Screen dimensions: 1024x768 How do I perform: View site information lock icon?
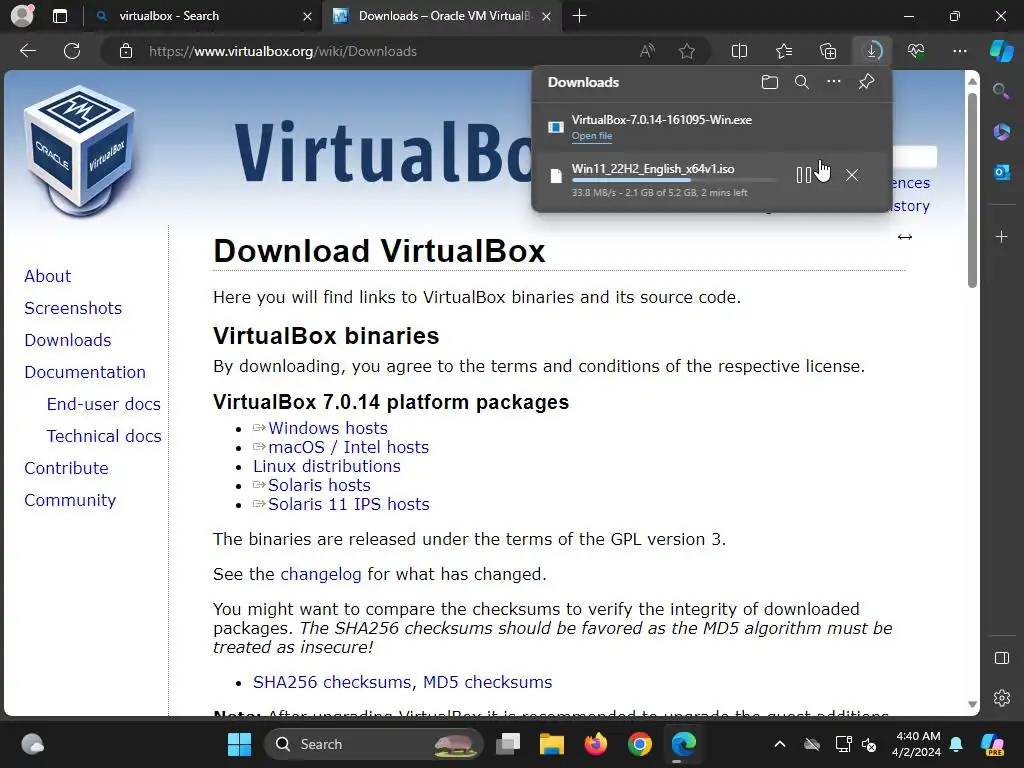click(x=126, y=51)
